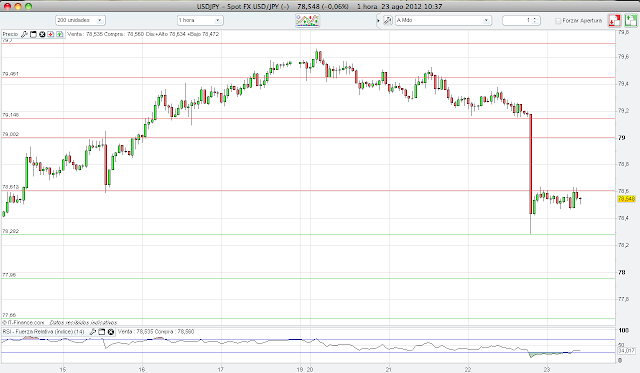Close the window using the red button
This screenshot has width=640, height=373.
point(7,6)
